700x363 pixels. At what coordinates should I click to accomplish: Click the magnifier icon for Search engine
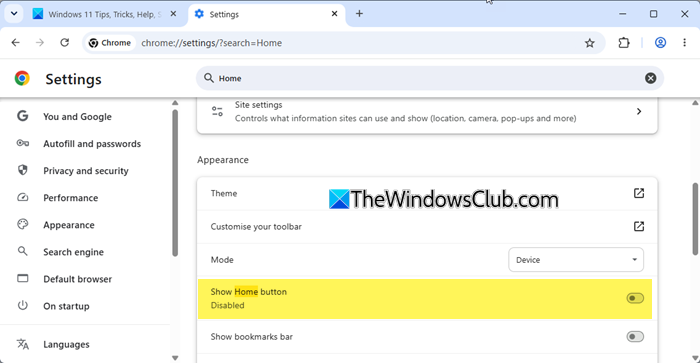pos(22,251)
